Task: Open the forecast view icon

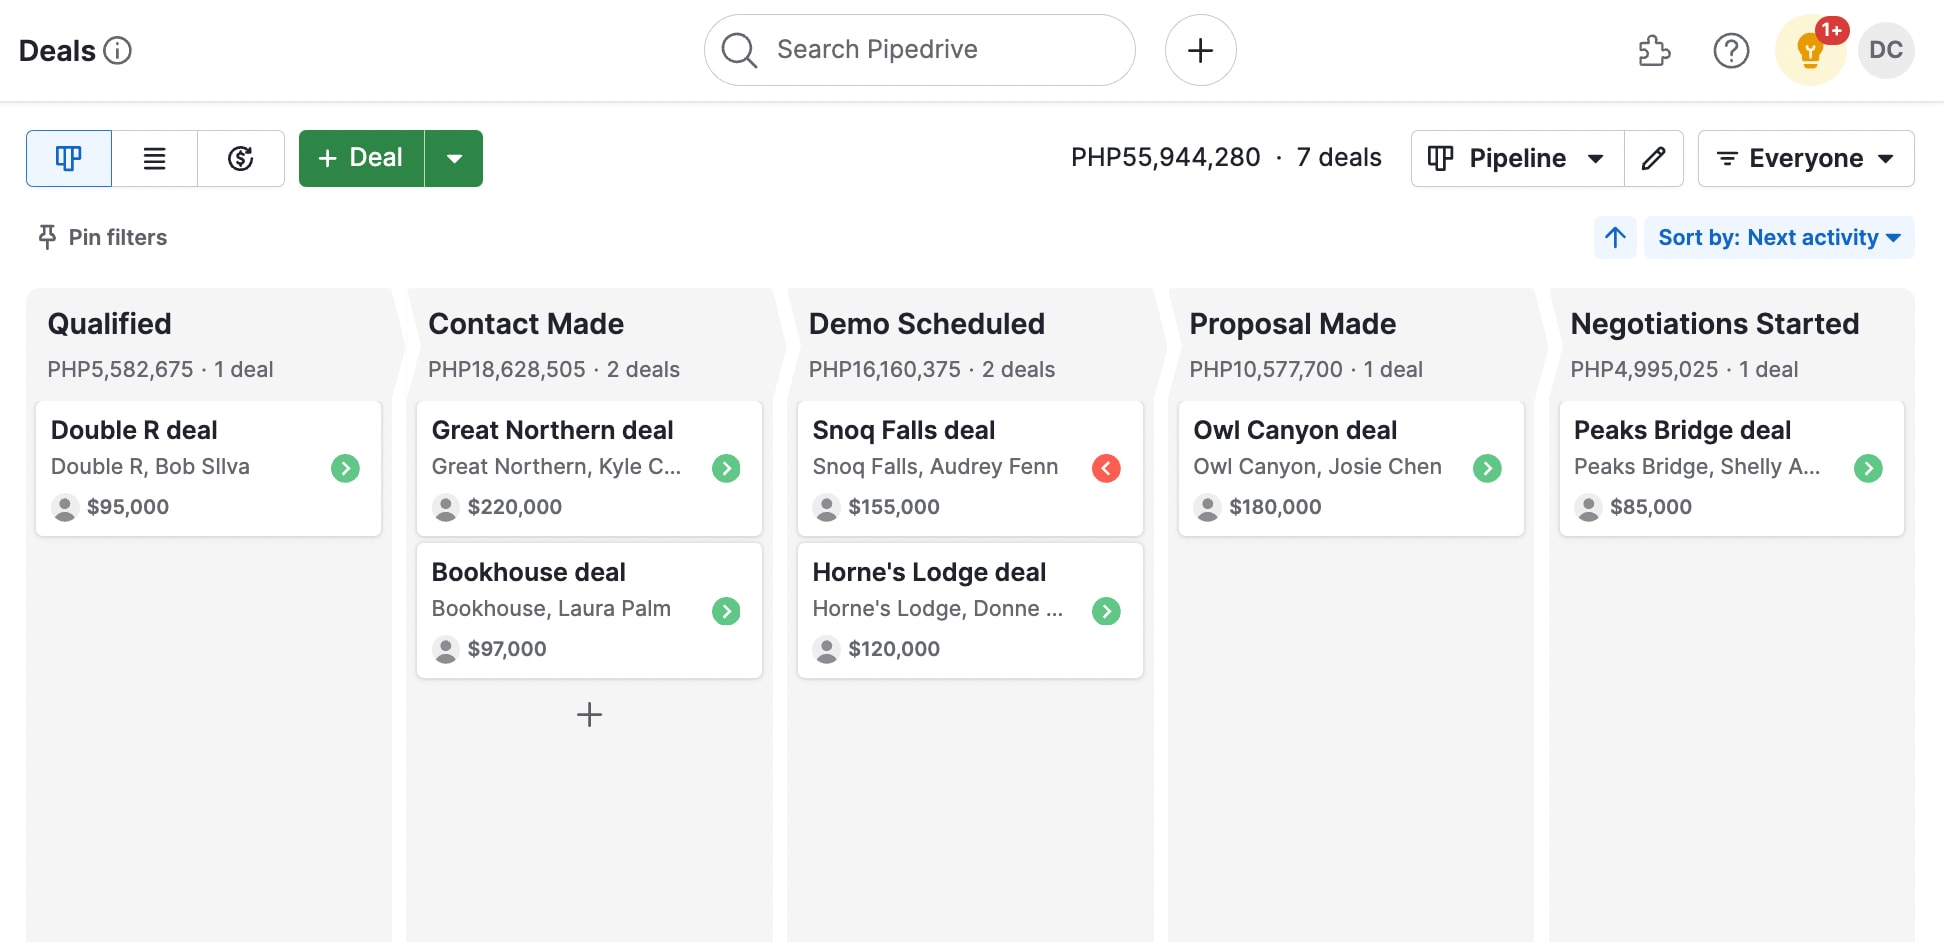Action: click(240, 158)
